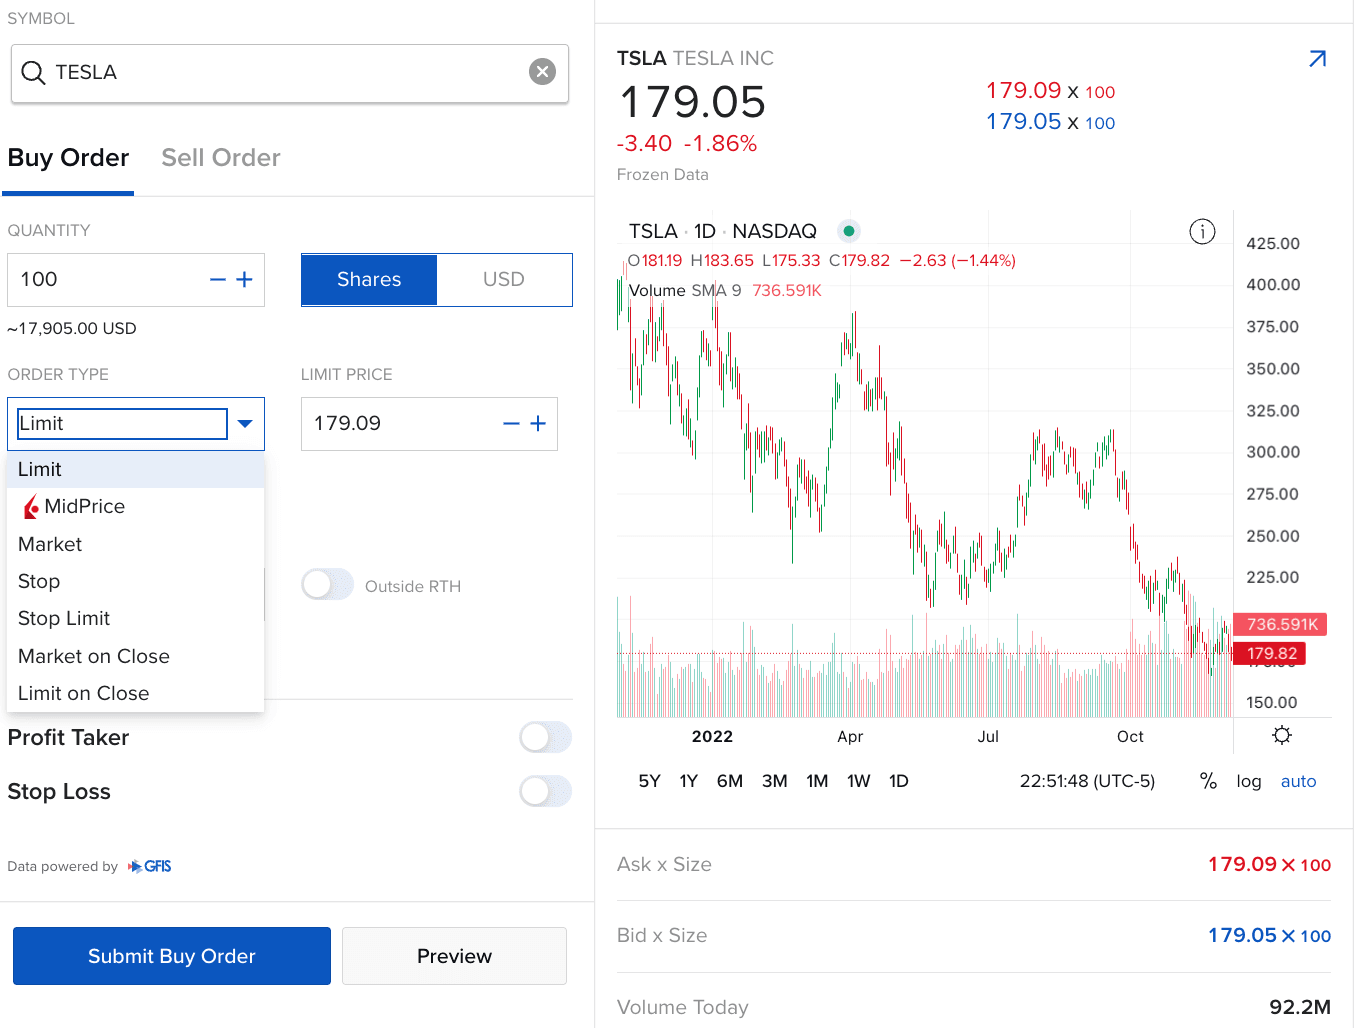
Task: Toggle percent scale on chart
Action: pos(1208,781)
